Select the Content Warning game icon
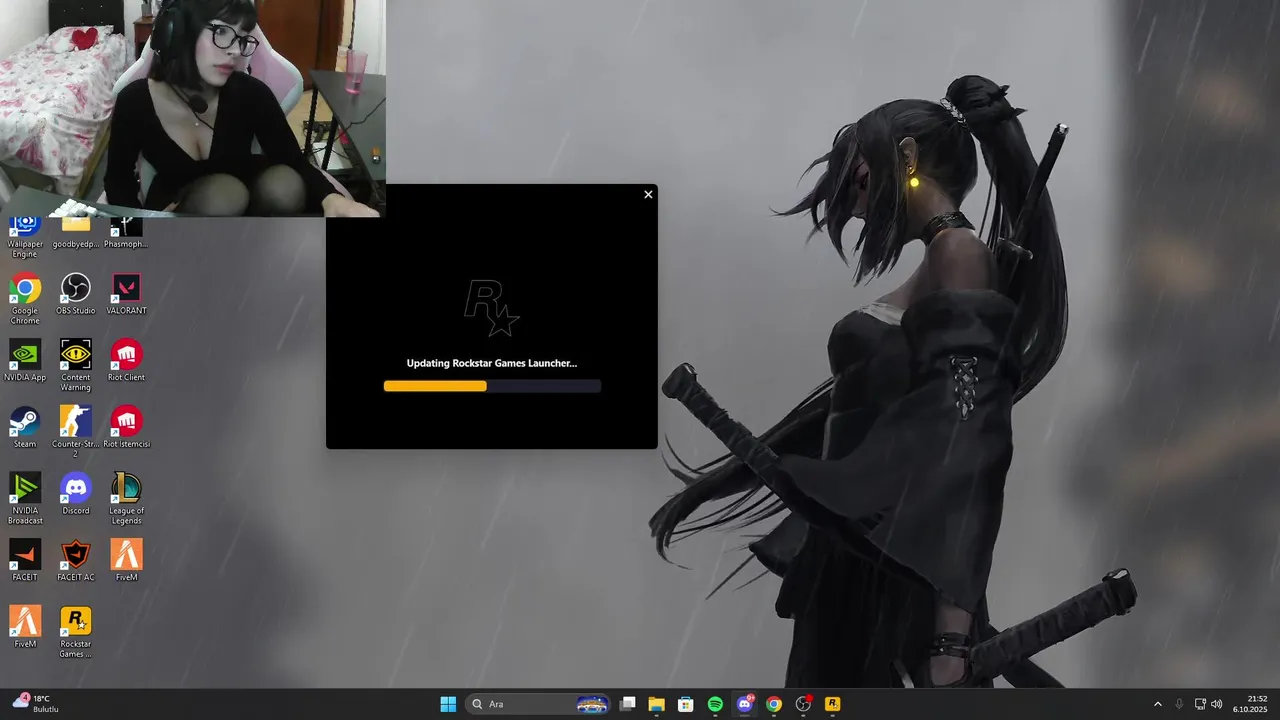The width and height of the screenshot is (1280, 720). [x=76, y=365]
